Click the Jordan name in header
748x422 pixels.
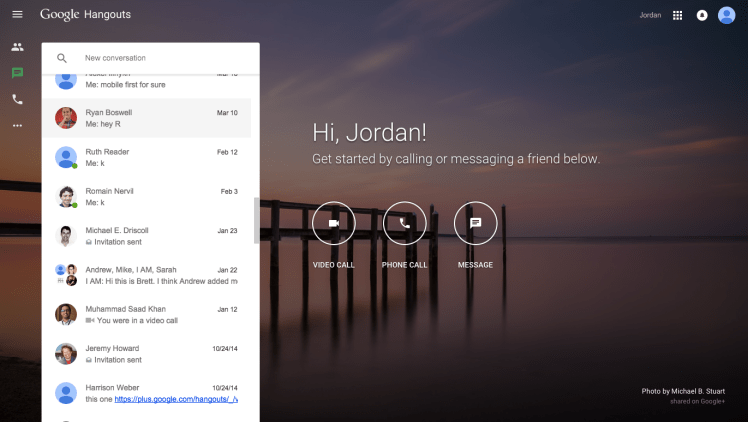pos(650,15)
